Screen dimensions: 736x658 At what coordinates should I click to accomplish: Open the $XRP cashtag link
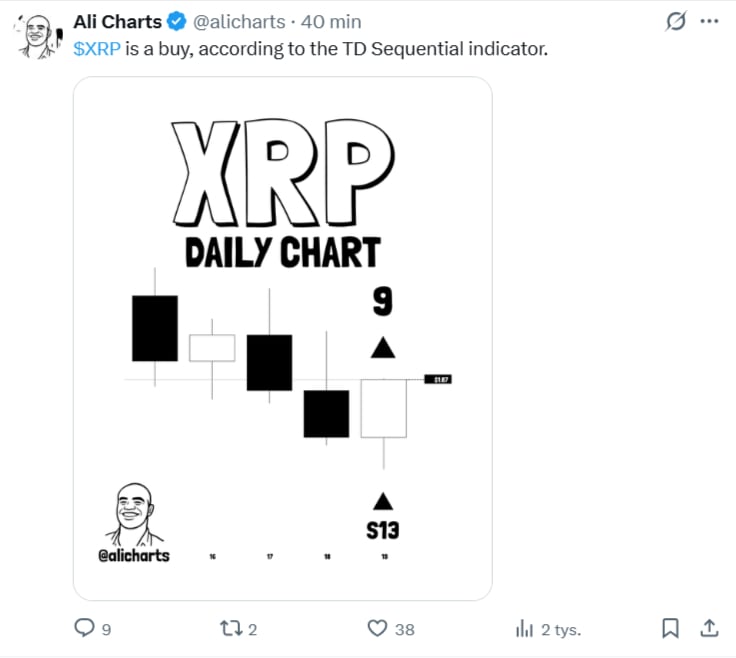coord(97,49)
